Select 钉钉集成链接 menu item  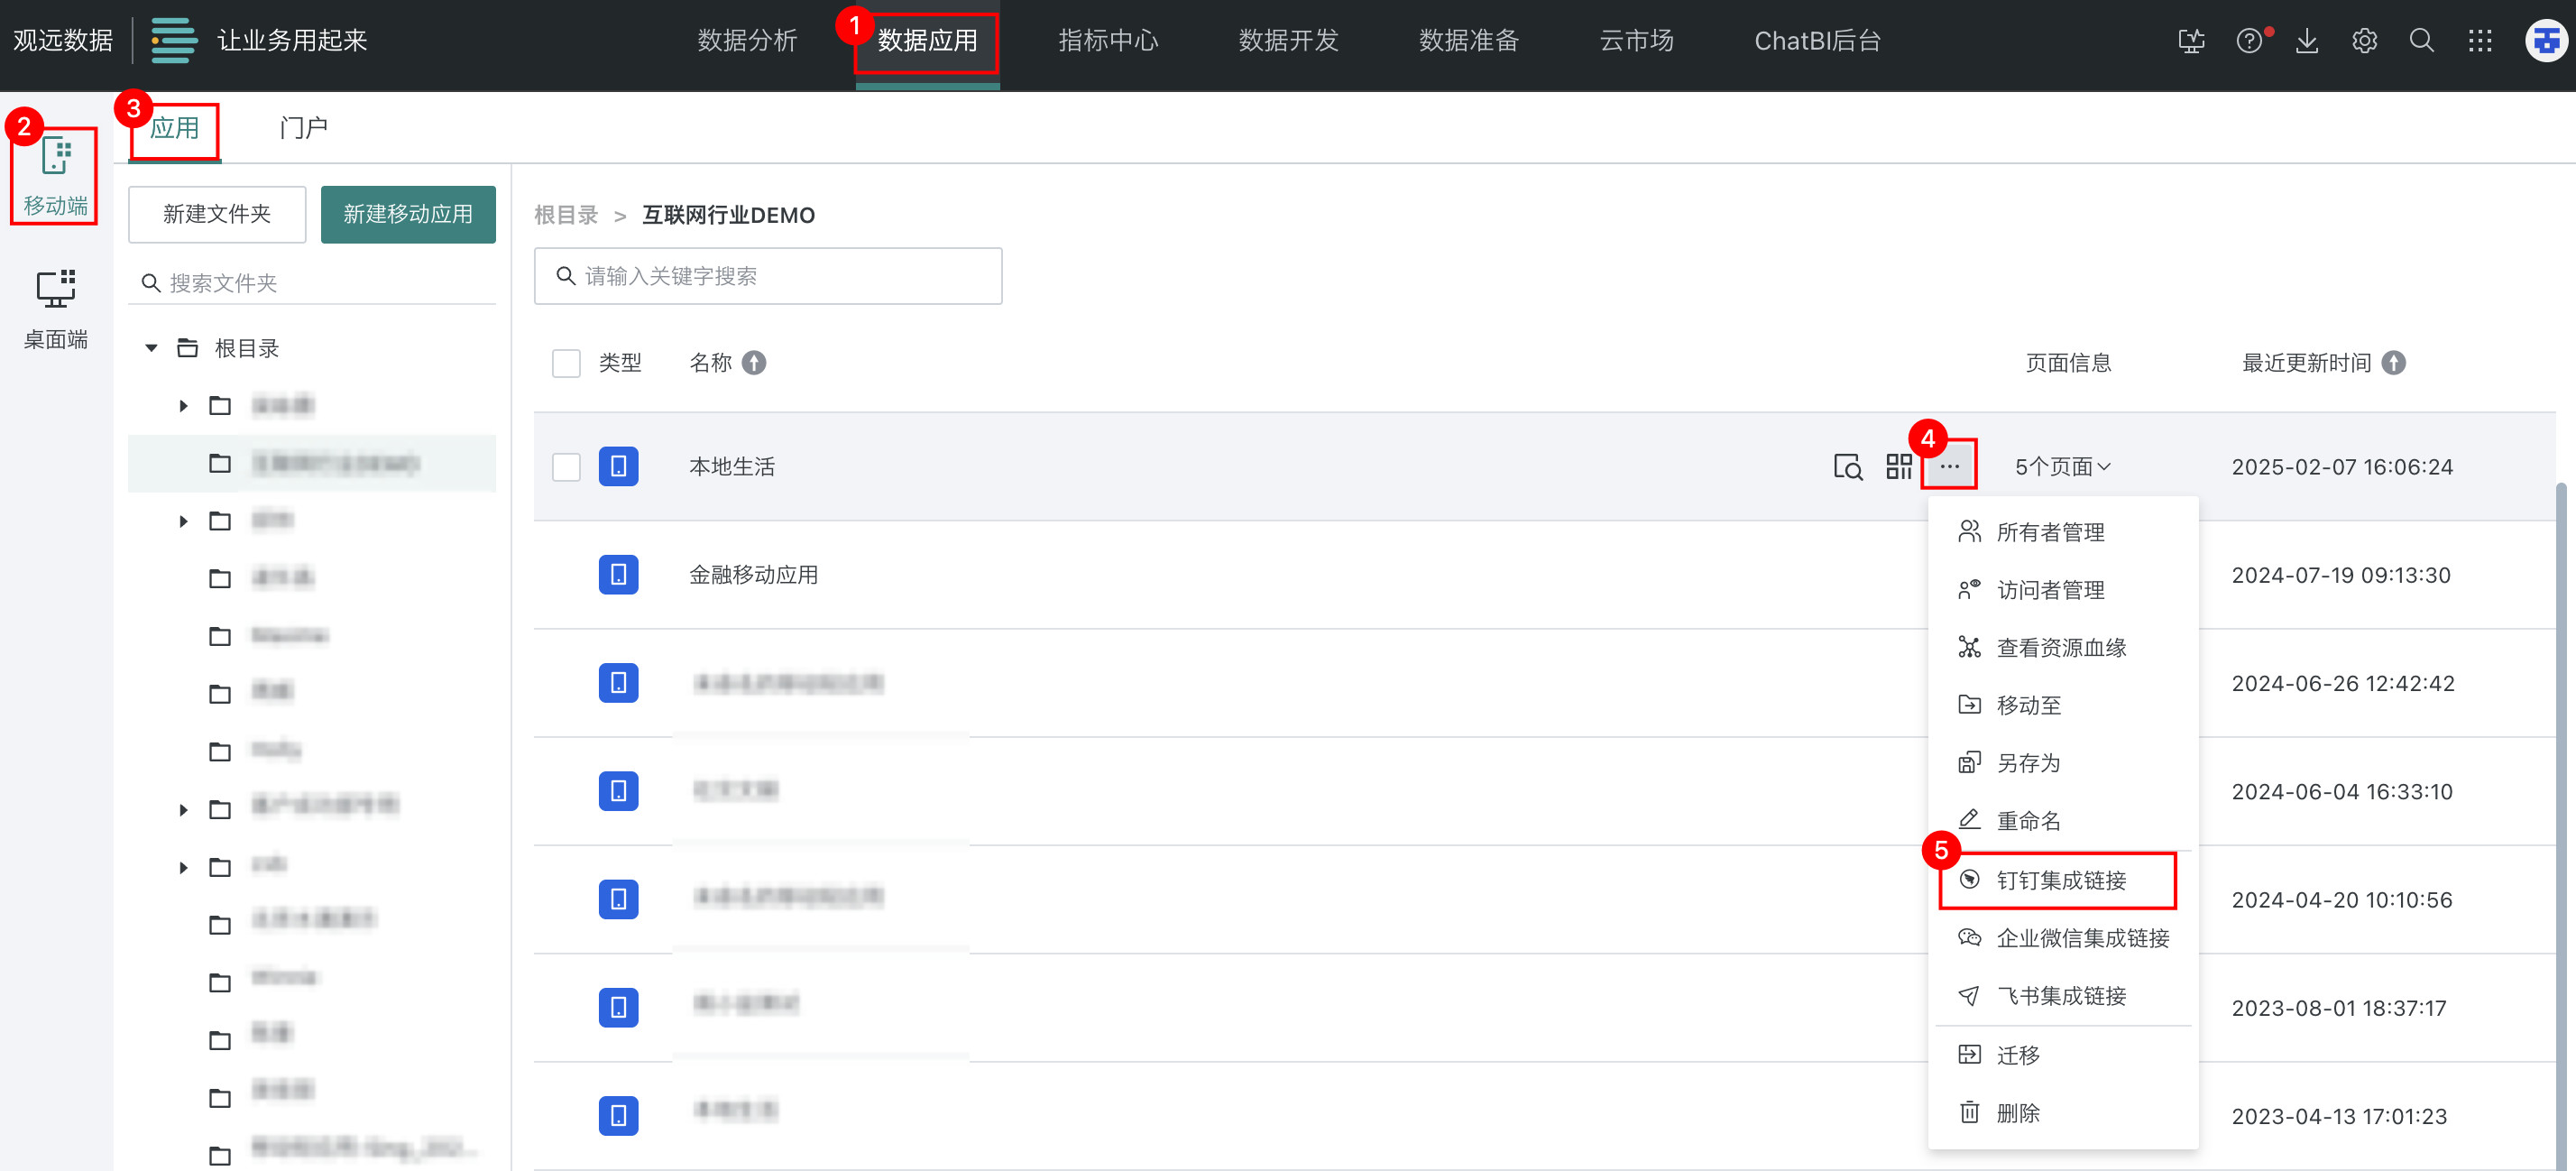(x=2060, y=880)
